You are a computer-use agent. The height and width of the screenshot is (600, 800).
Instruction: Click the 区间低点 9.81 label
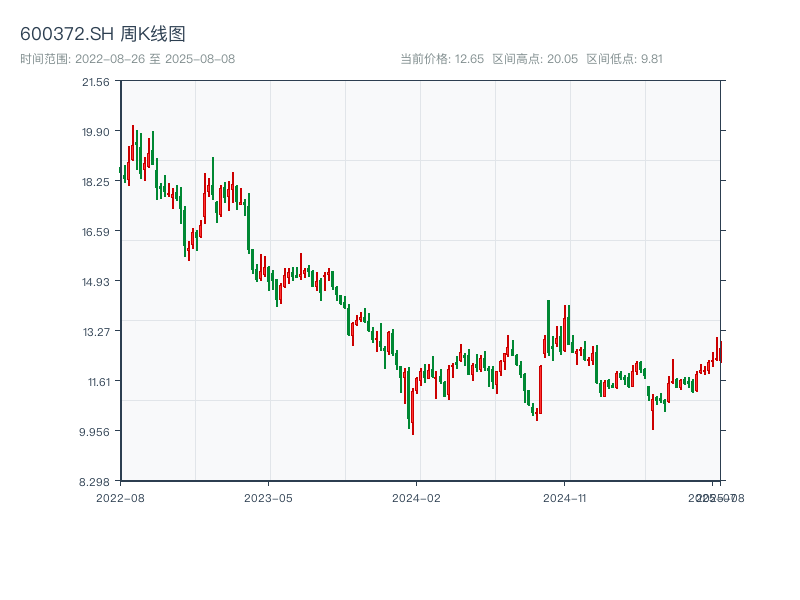[x=624, y=59]
